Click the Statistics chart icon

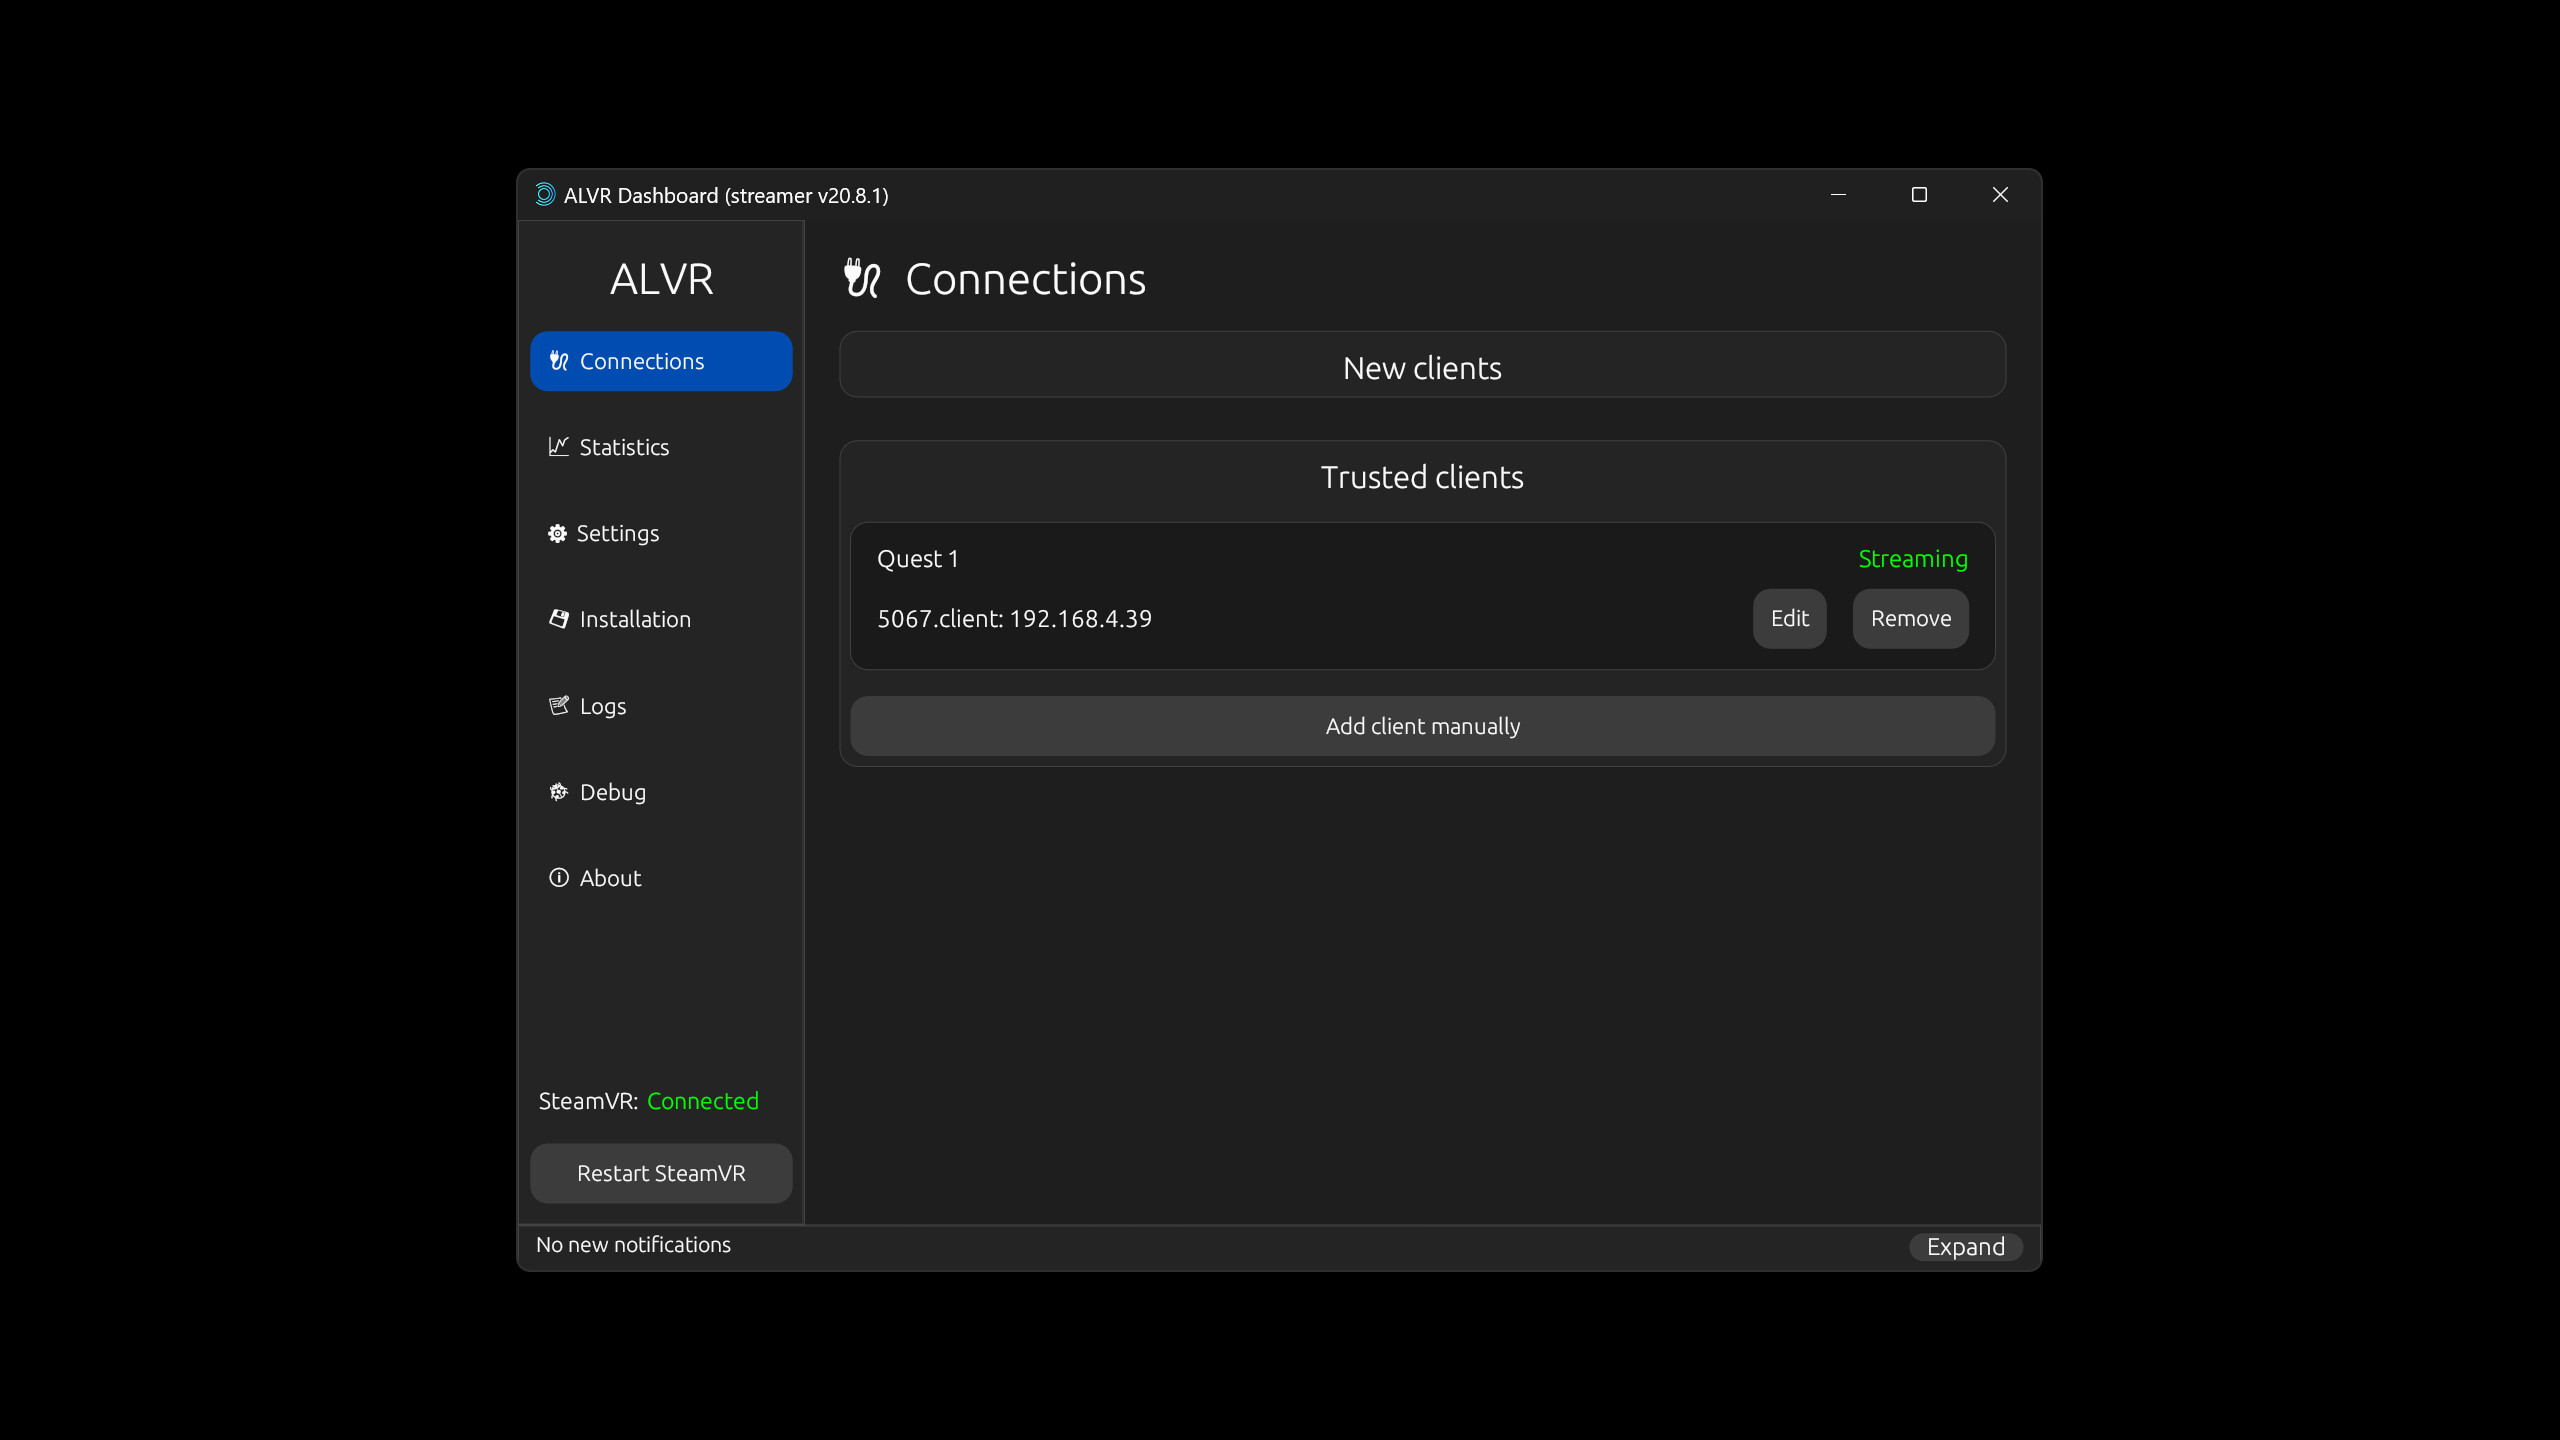(559, 447)
